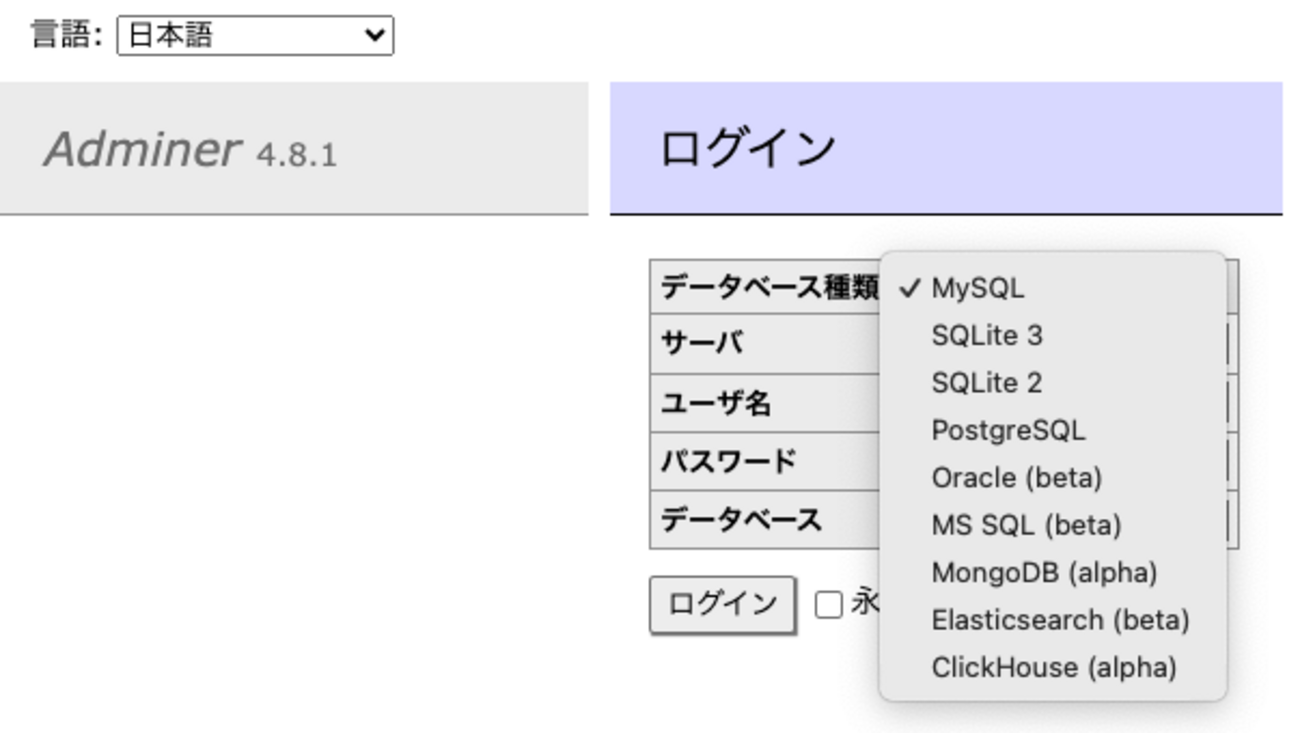1300x733 pixels.
Task: Pick PostgreSQL as database type
Action: 1052,431
